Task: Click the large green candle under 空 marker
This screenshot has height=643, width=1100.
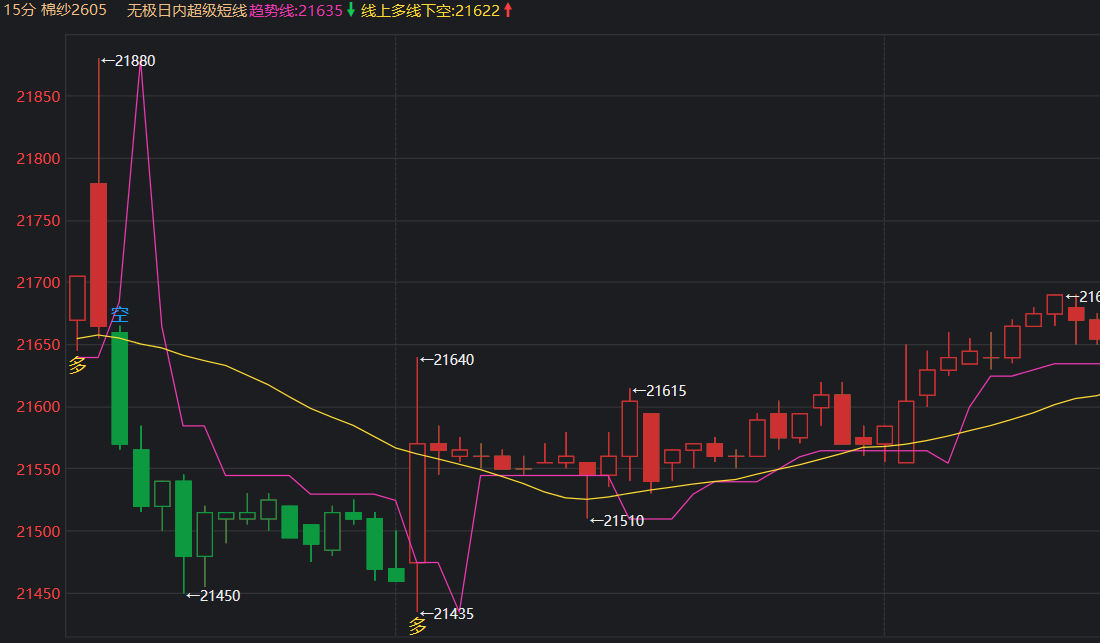Action: coord(120,388)
